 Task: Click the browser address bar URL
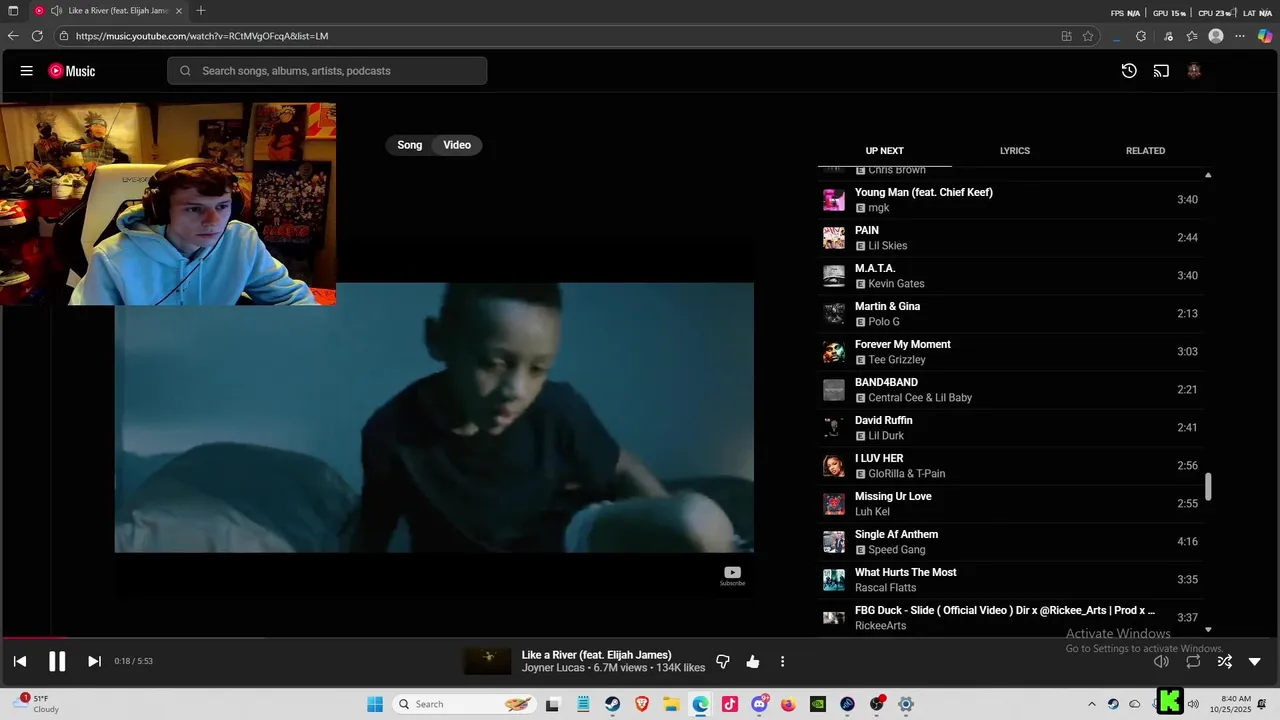point(202,36)
